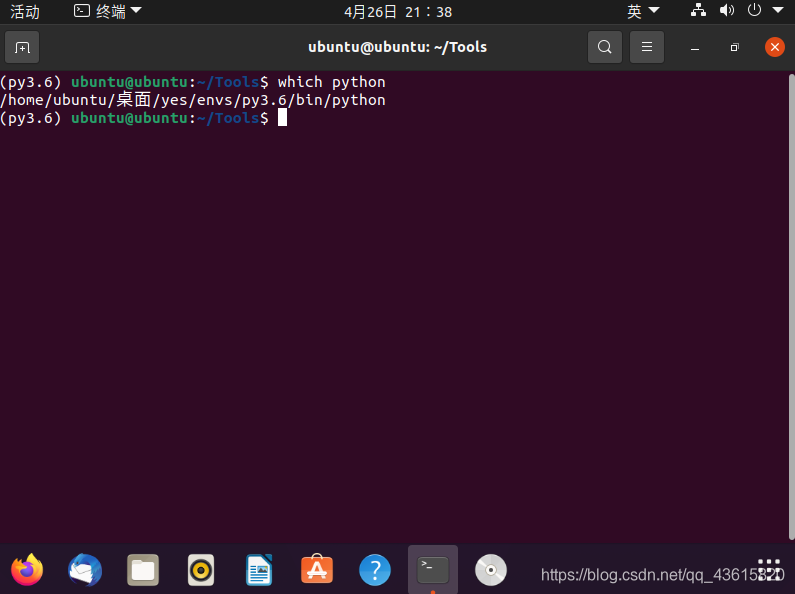The width and height of the screenshot is (795, 594).
Task: Expand the 终端 application menu
Action: [107, 11]
